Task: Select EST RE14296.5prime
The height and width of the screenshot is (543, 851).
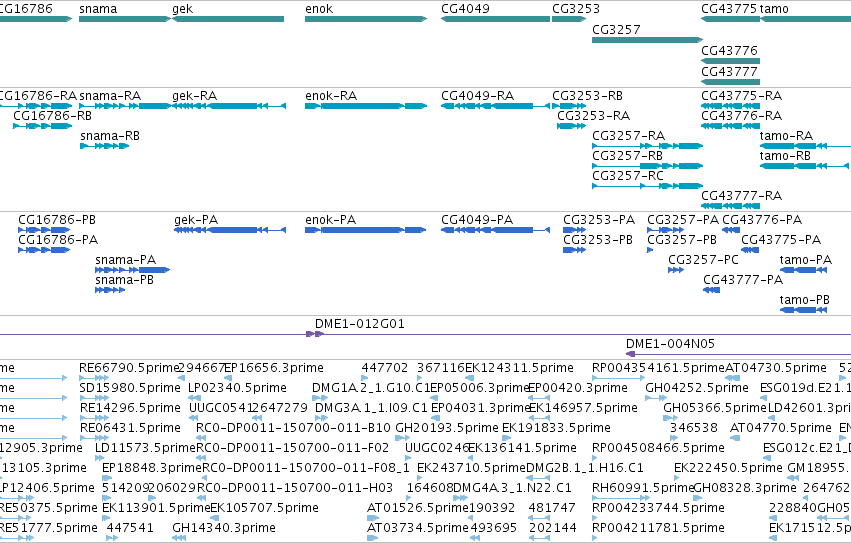Action: (x=130, y=408)
